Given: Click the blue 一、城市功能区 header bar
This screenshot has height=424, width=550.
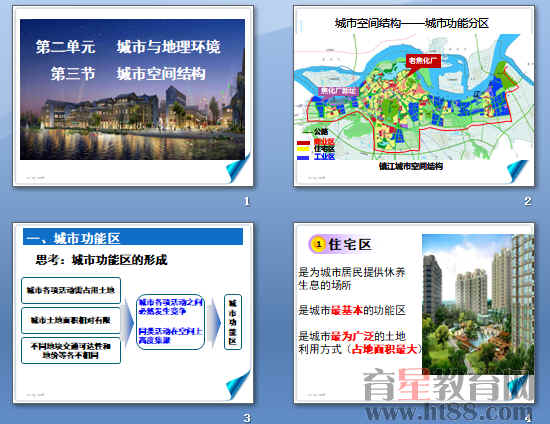Looking at the screenshot, I should [133, 237].
